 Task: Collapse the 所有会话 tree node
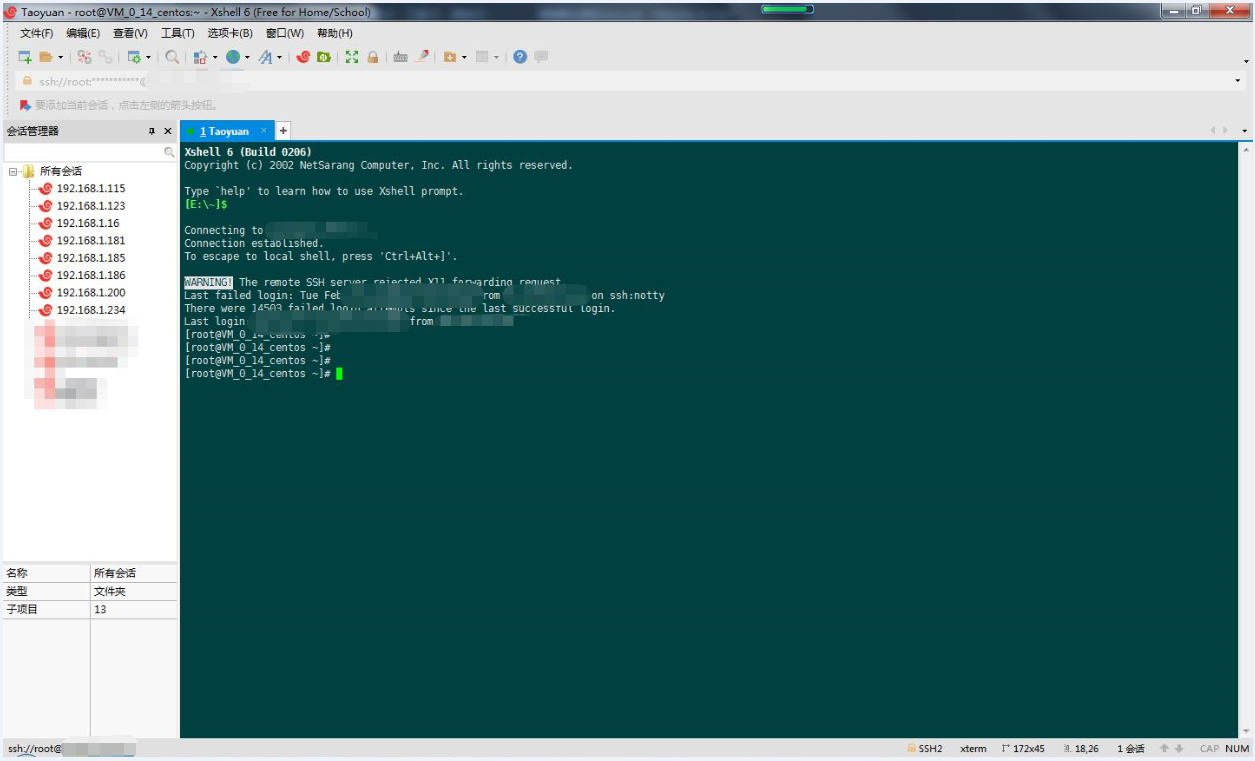coord(13,171)
